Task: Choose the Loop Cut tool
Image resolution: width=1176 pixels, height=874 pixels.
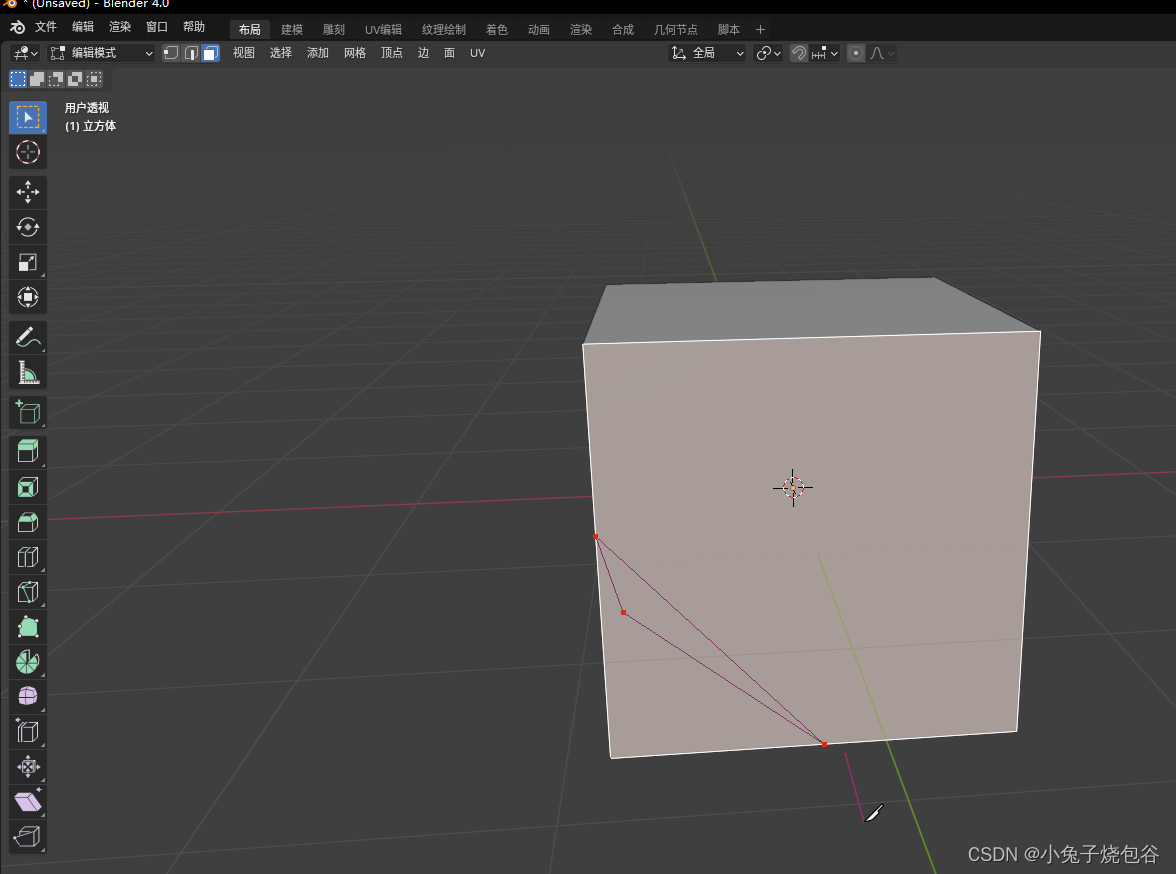Action: 28,557
